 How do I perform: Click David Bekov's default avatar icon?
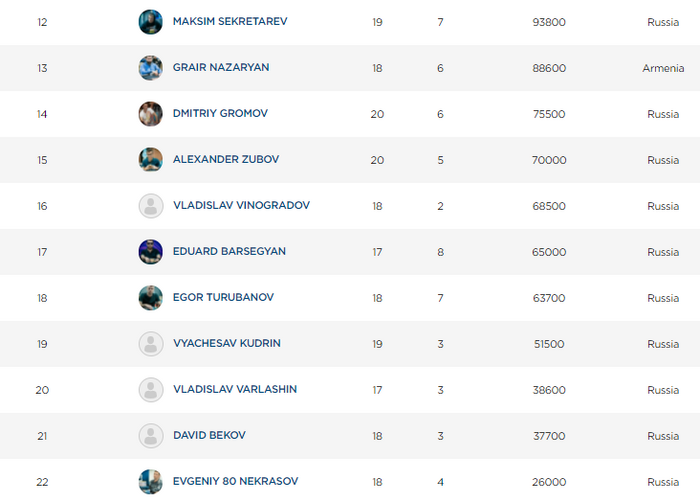[150, 436]
